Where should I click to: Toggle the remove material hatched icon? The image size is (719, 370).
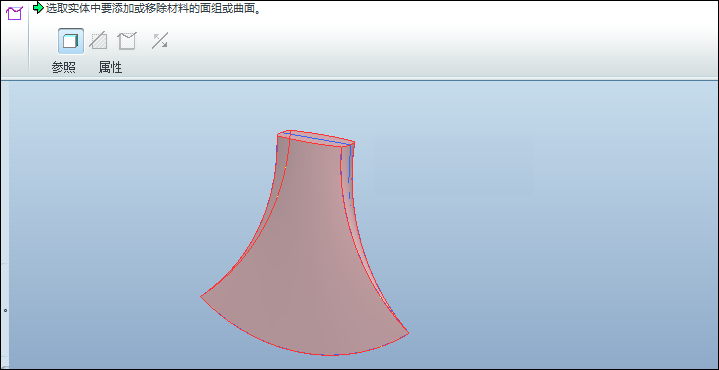[98, 41]
